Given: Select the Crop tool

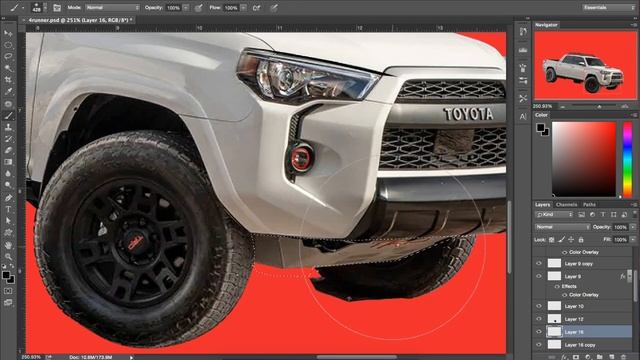Looking at the screenshot, I should [x=8, y=80].
